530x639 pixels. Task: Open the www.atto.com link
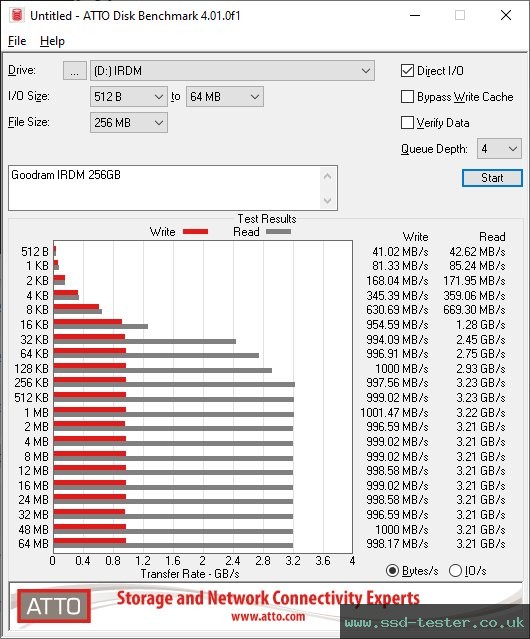pos(268,617)
